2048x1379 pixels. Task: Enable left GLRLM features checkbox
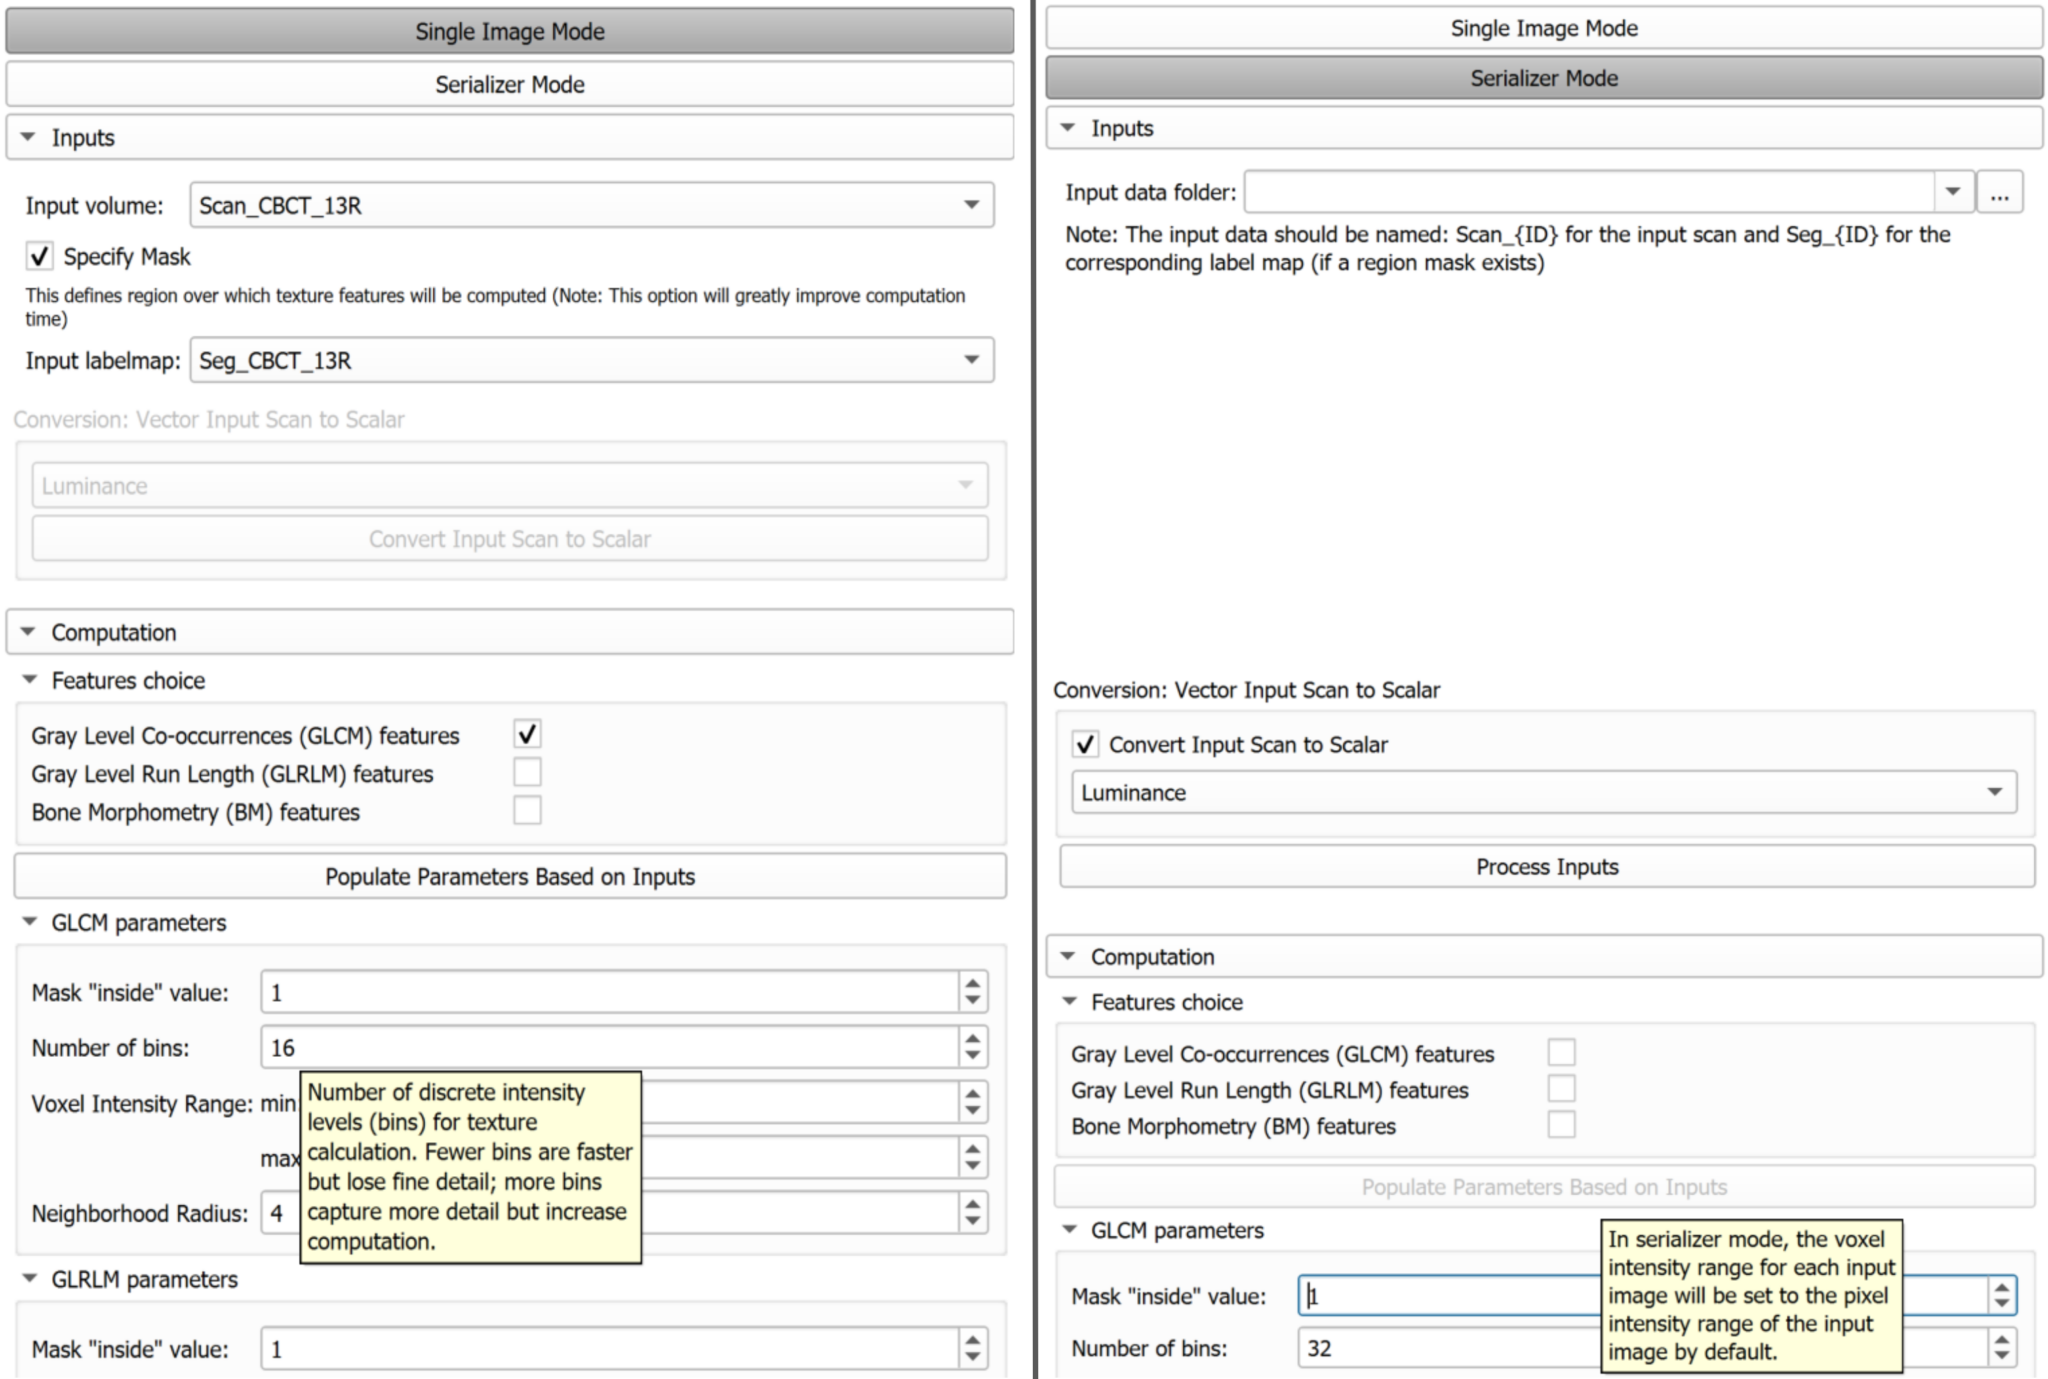tap(527, 773)
